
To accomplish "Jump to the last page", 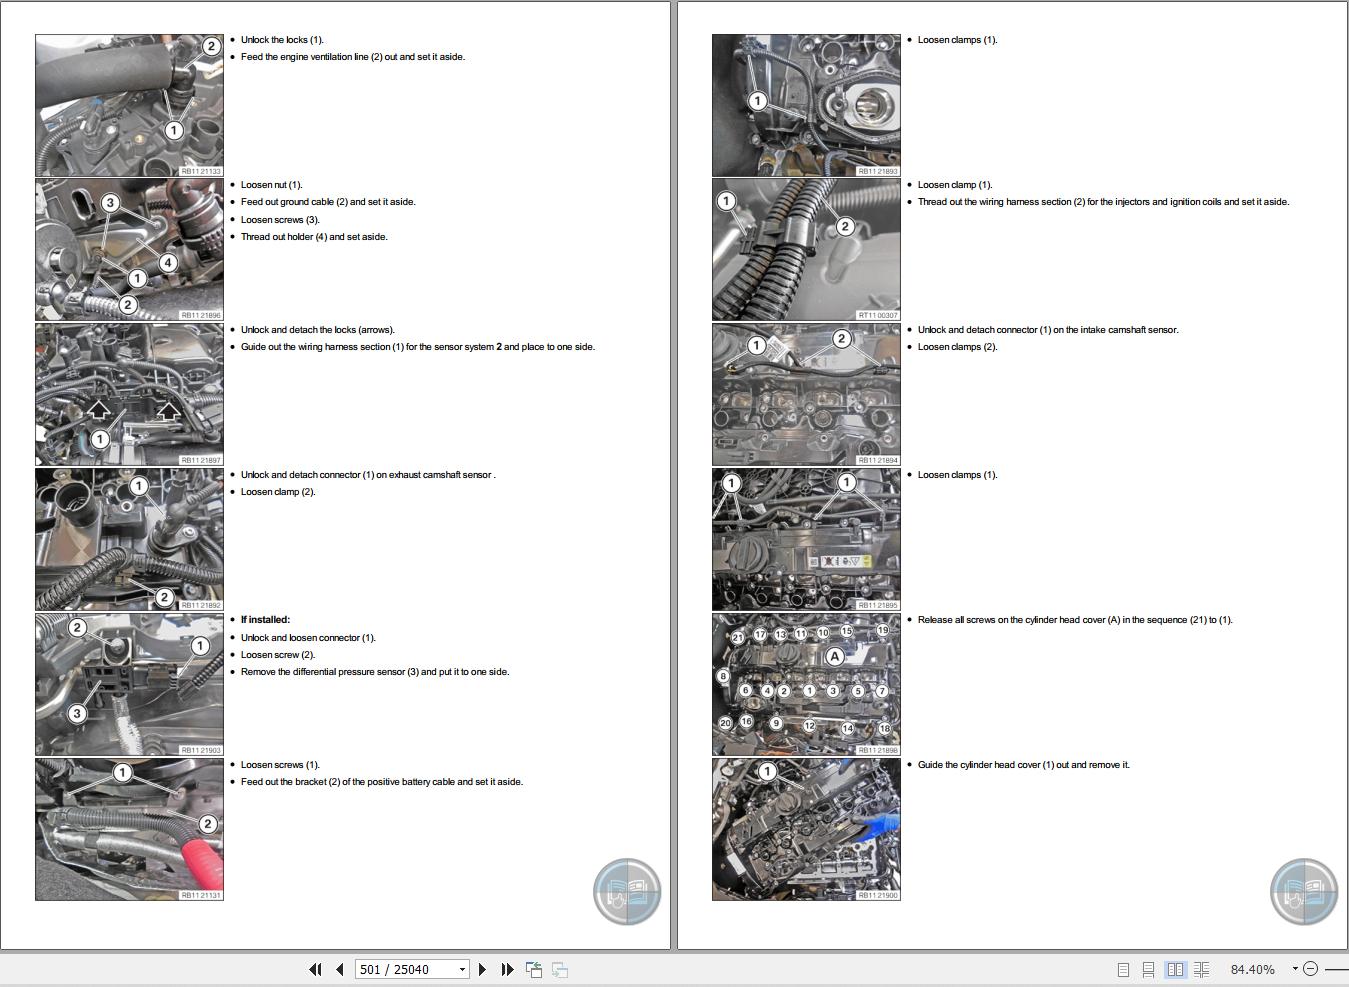I will coord(507,969).
